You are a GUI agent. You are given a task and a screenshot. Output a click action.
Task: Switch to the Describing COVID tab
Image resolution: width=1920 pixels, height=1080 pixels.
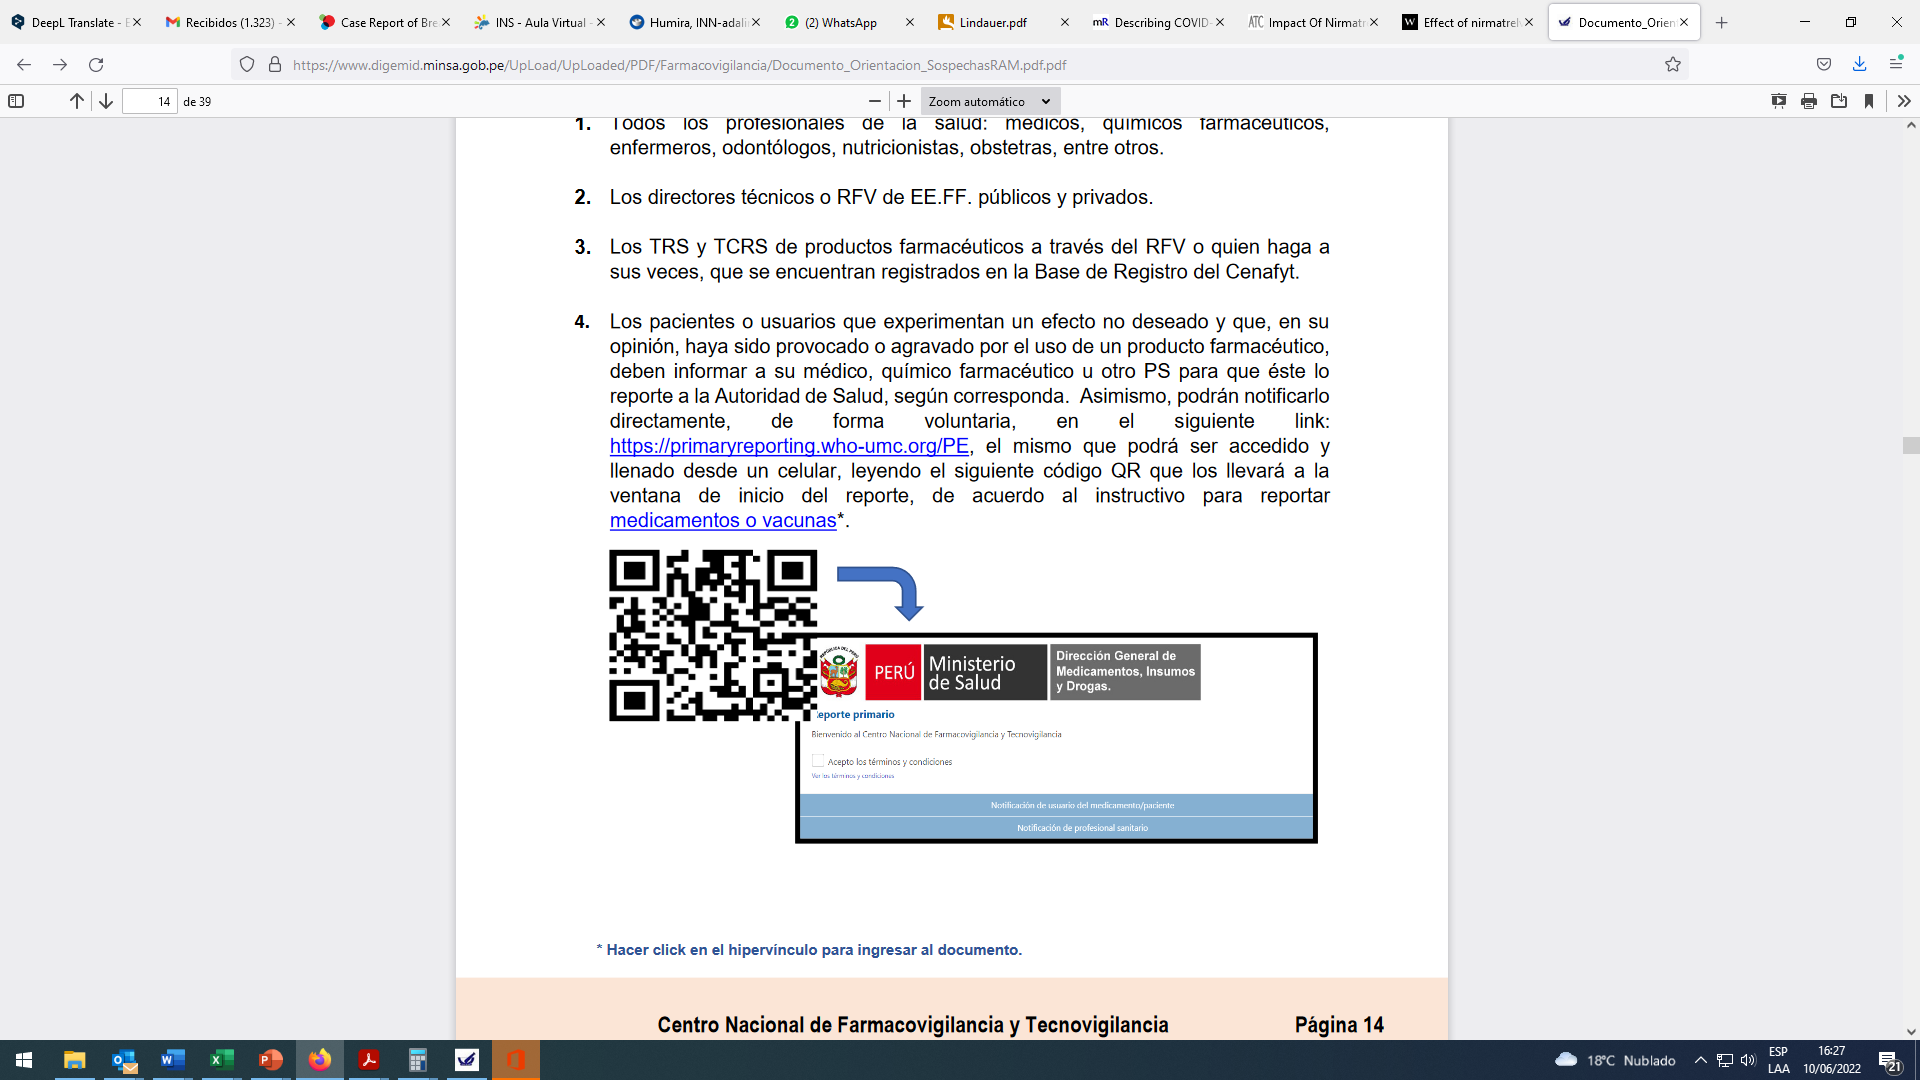[x=1158, y=22]
